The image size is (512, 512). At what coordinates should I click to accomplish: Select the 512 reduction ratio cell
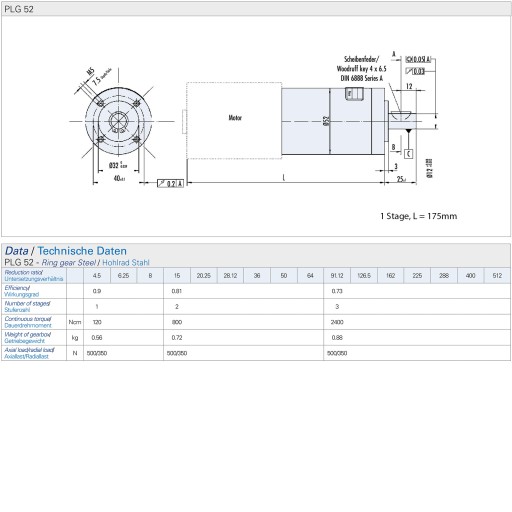pos(497,276)
